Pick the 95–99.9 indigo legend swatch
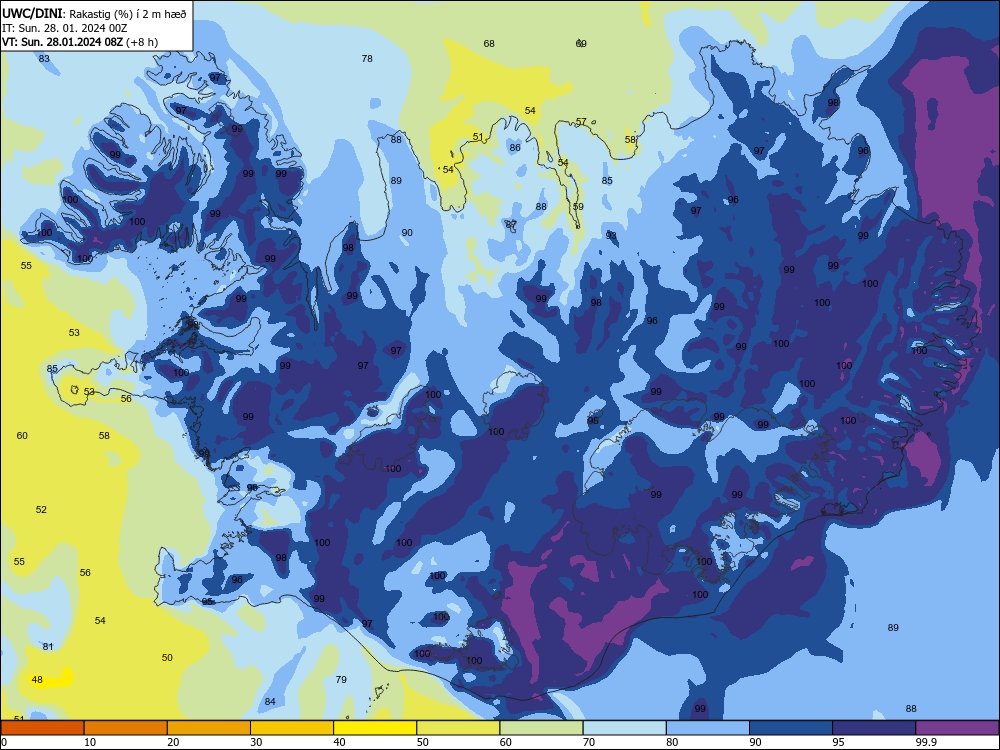The height and width of the screenshot is (750, 1000). 874,728
